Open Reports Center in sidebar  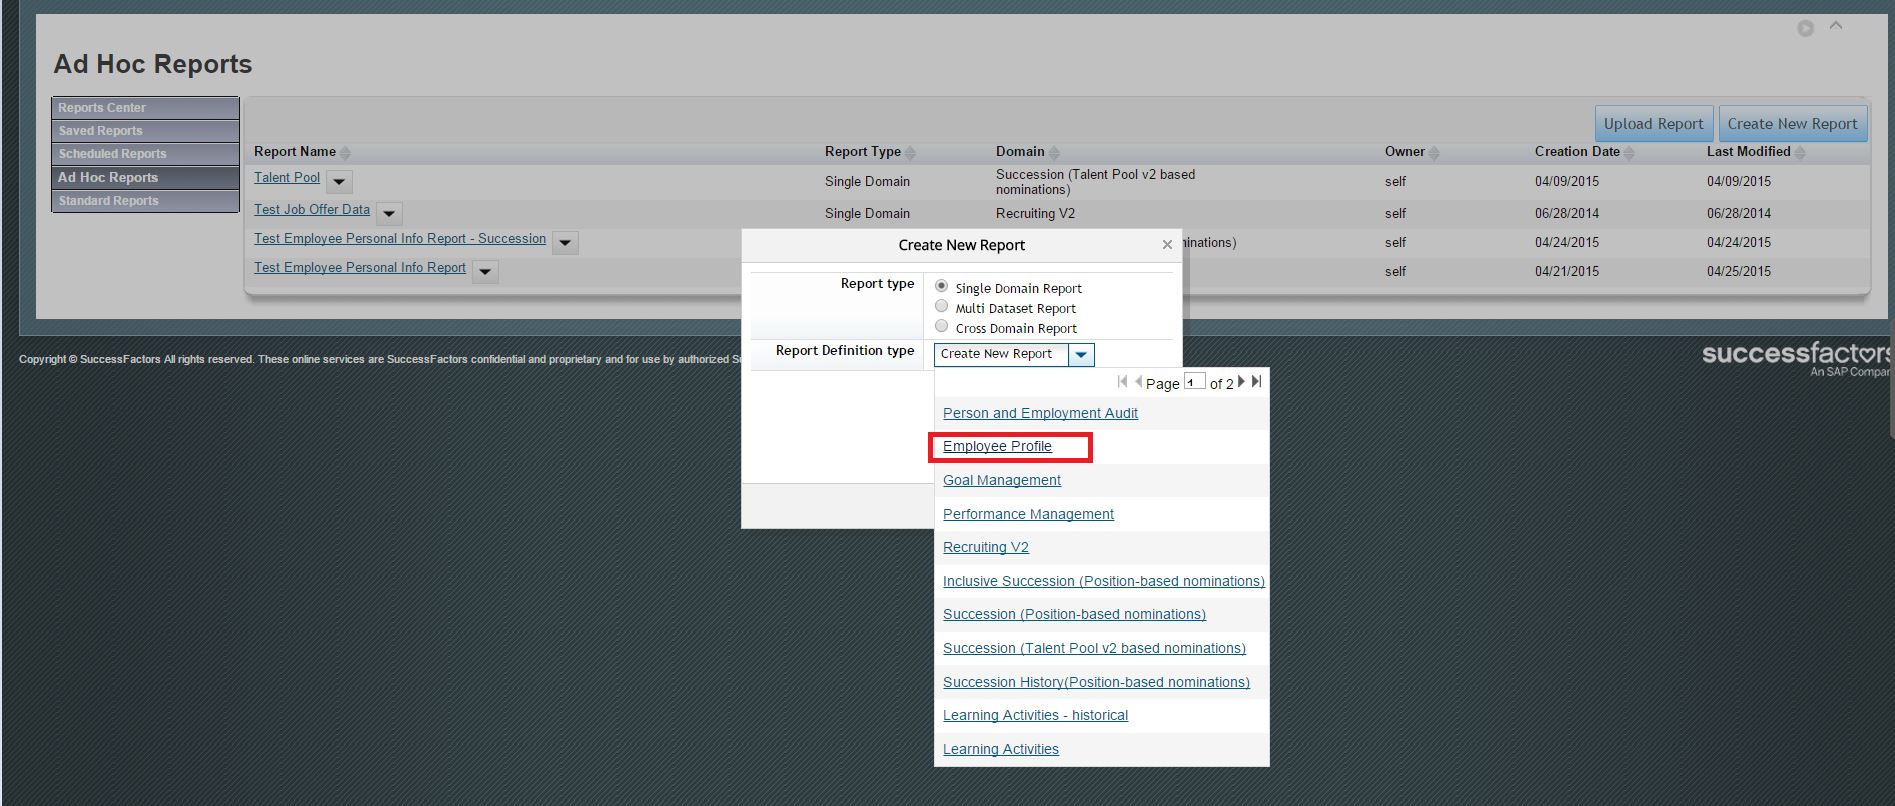click(145, 108)
